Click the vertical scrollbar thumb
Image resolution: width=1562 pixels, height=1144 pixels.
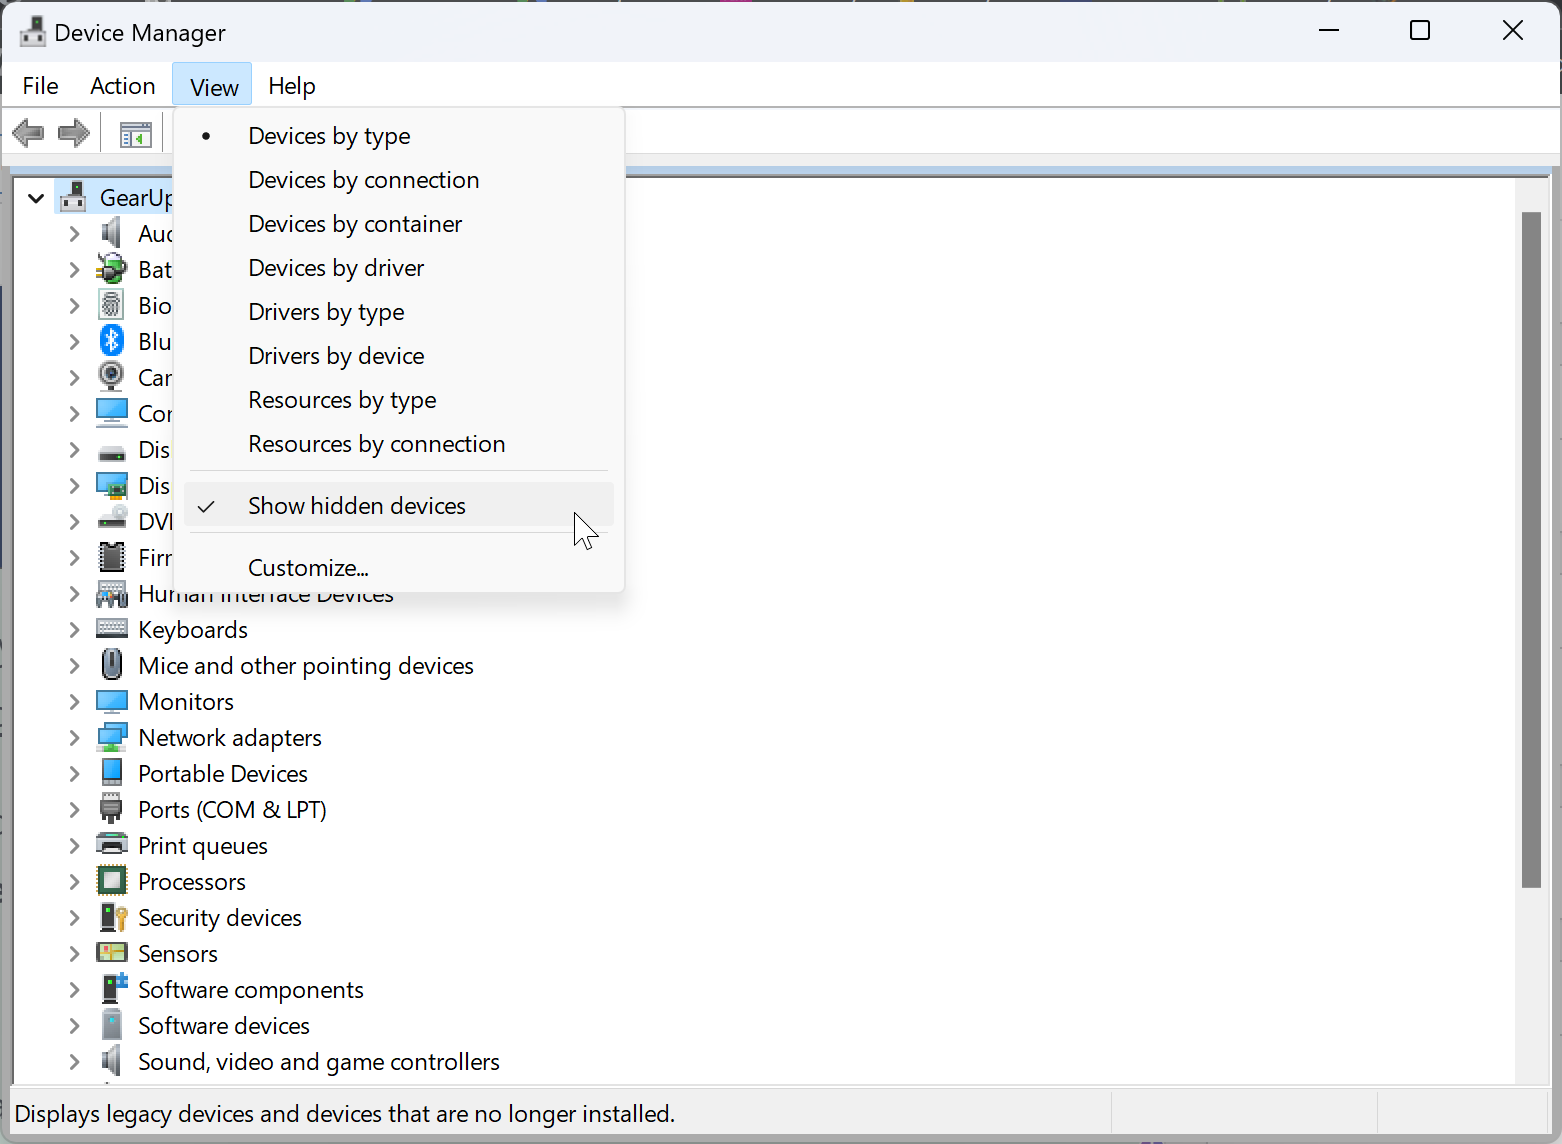[x=1531, y=550]
